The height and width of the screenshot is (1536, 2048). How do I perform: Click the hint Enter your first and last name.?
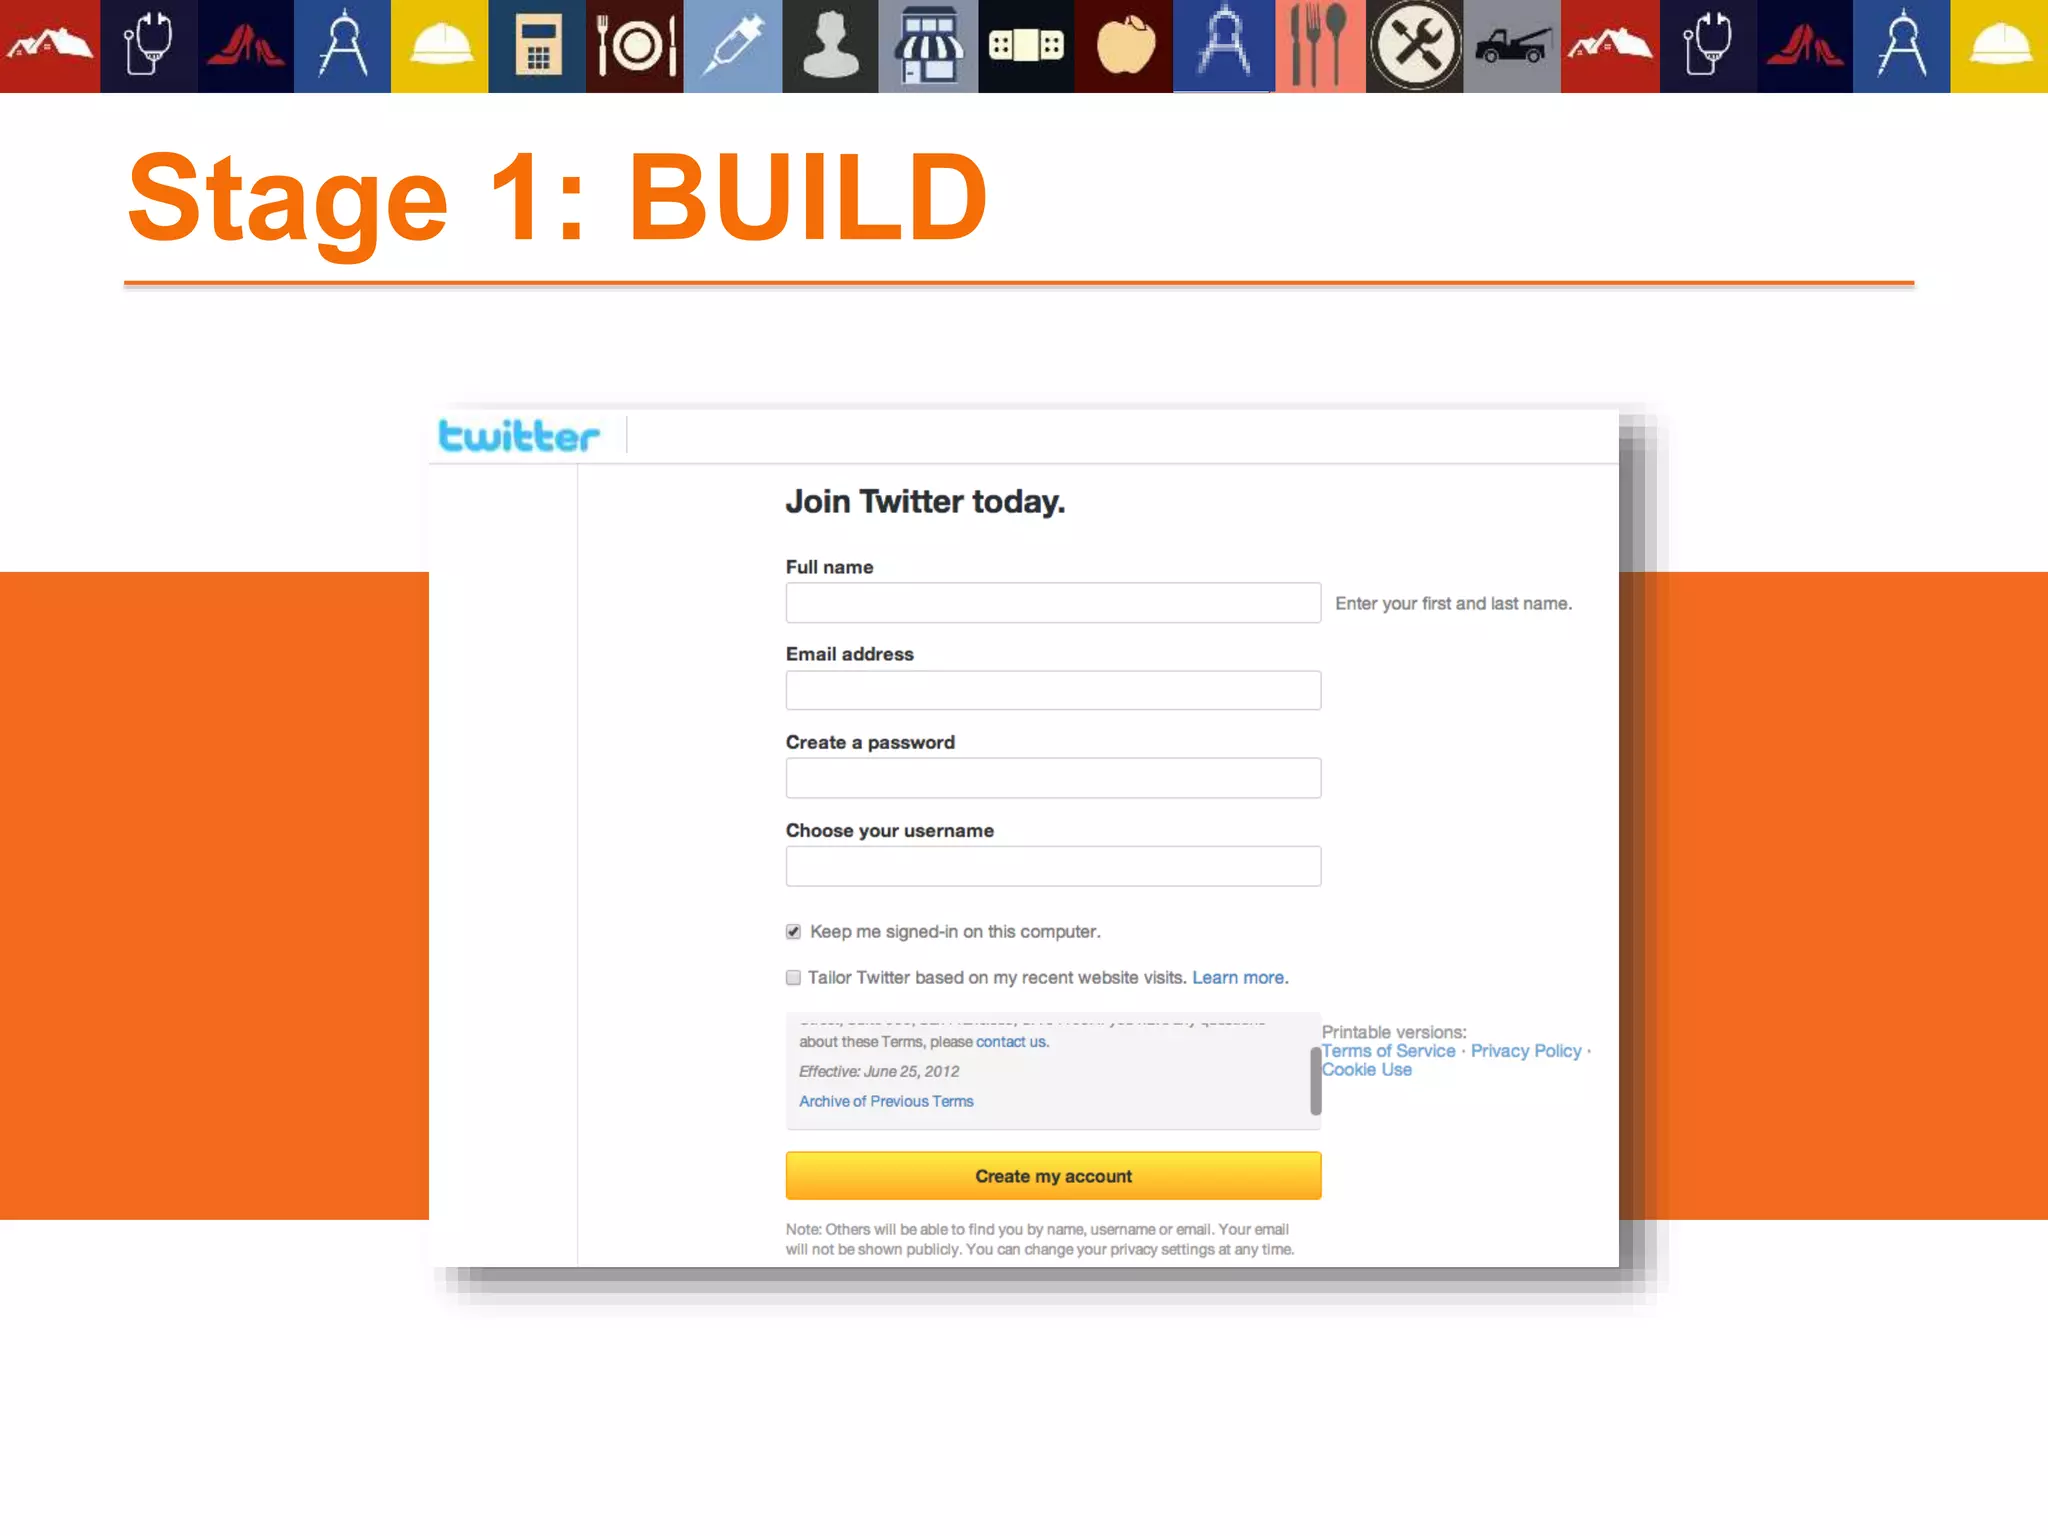[1453, 604]
